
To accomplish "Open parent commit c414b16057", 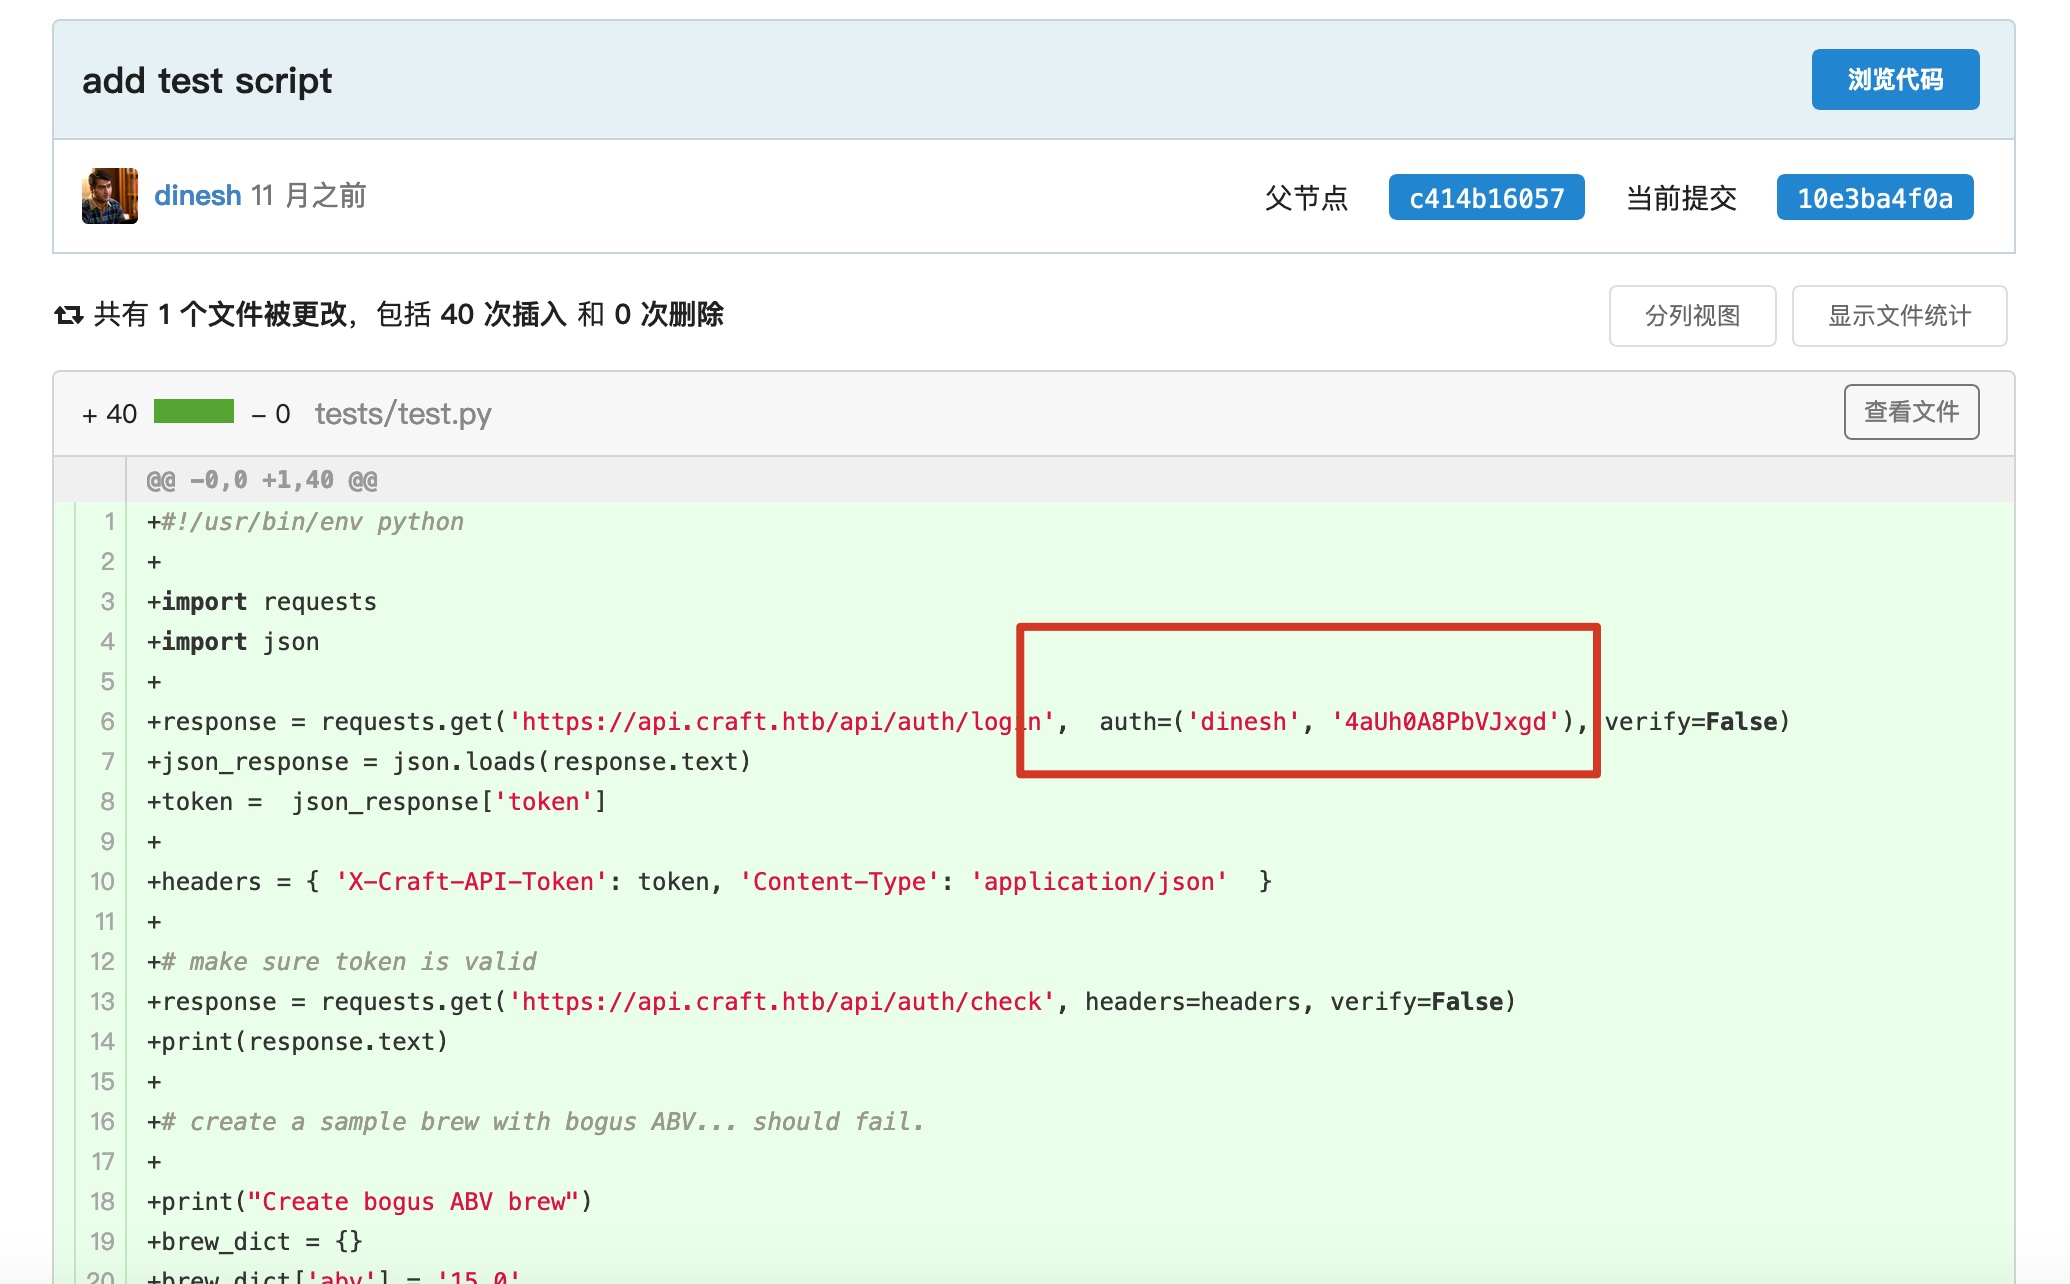I will (x=1485, y=198).
